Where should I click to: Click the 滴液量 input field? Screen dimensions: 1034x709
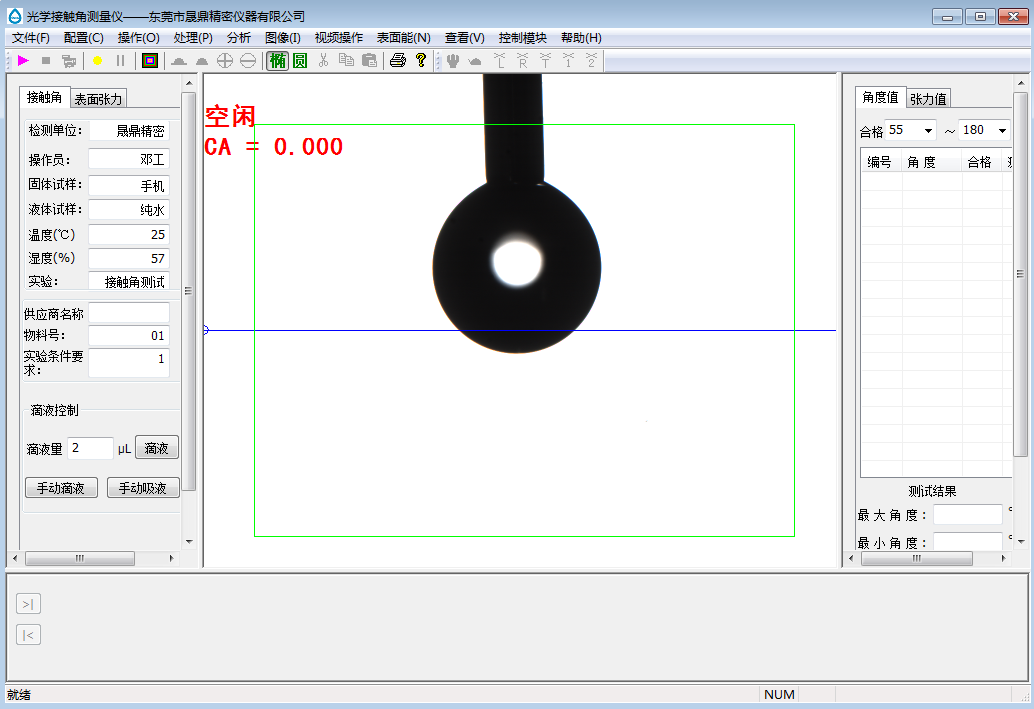(90, 448)
